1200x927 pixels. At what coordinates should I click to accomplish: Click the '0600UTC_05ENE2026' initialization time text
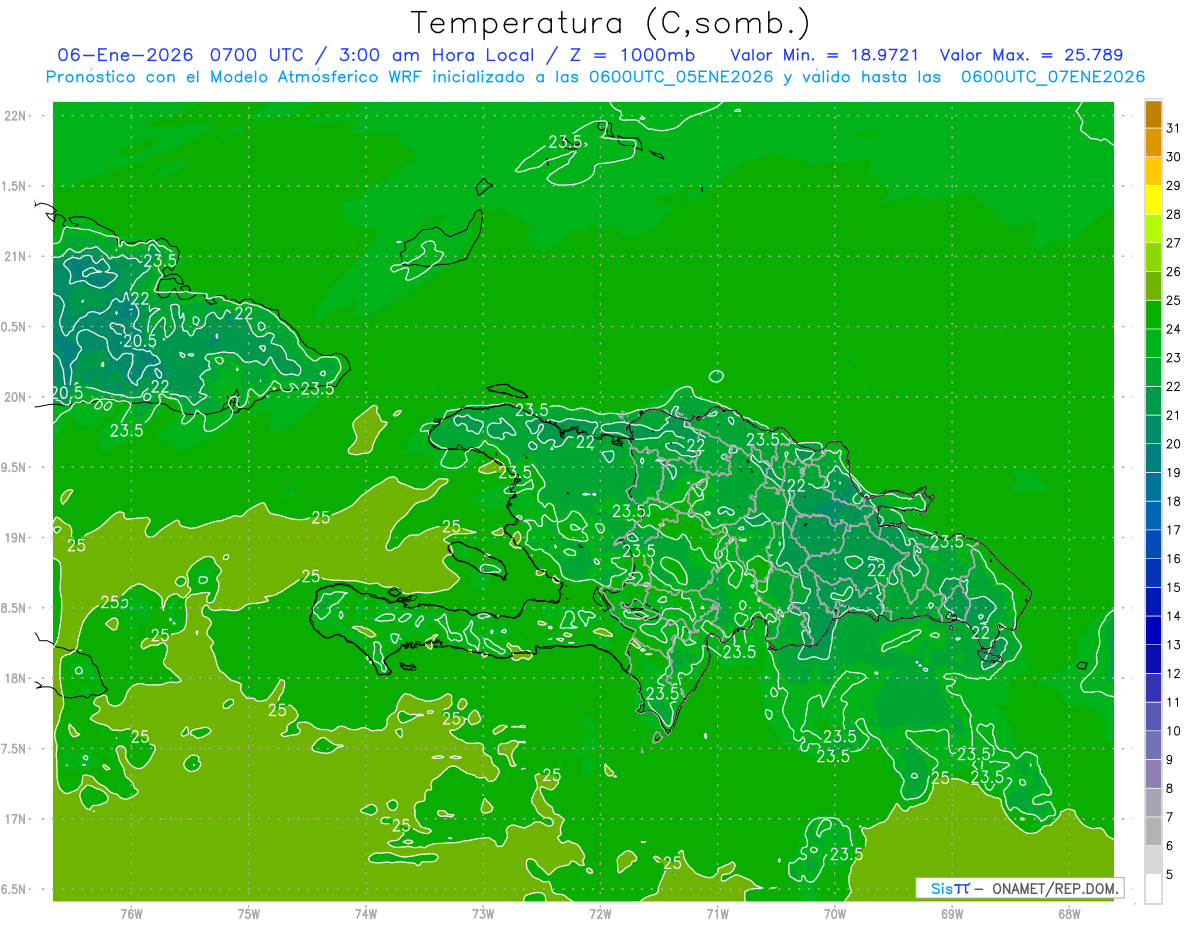681,77
